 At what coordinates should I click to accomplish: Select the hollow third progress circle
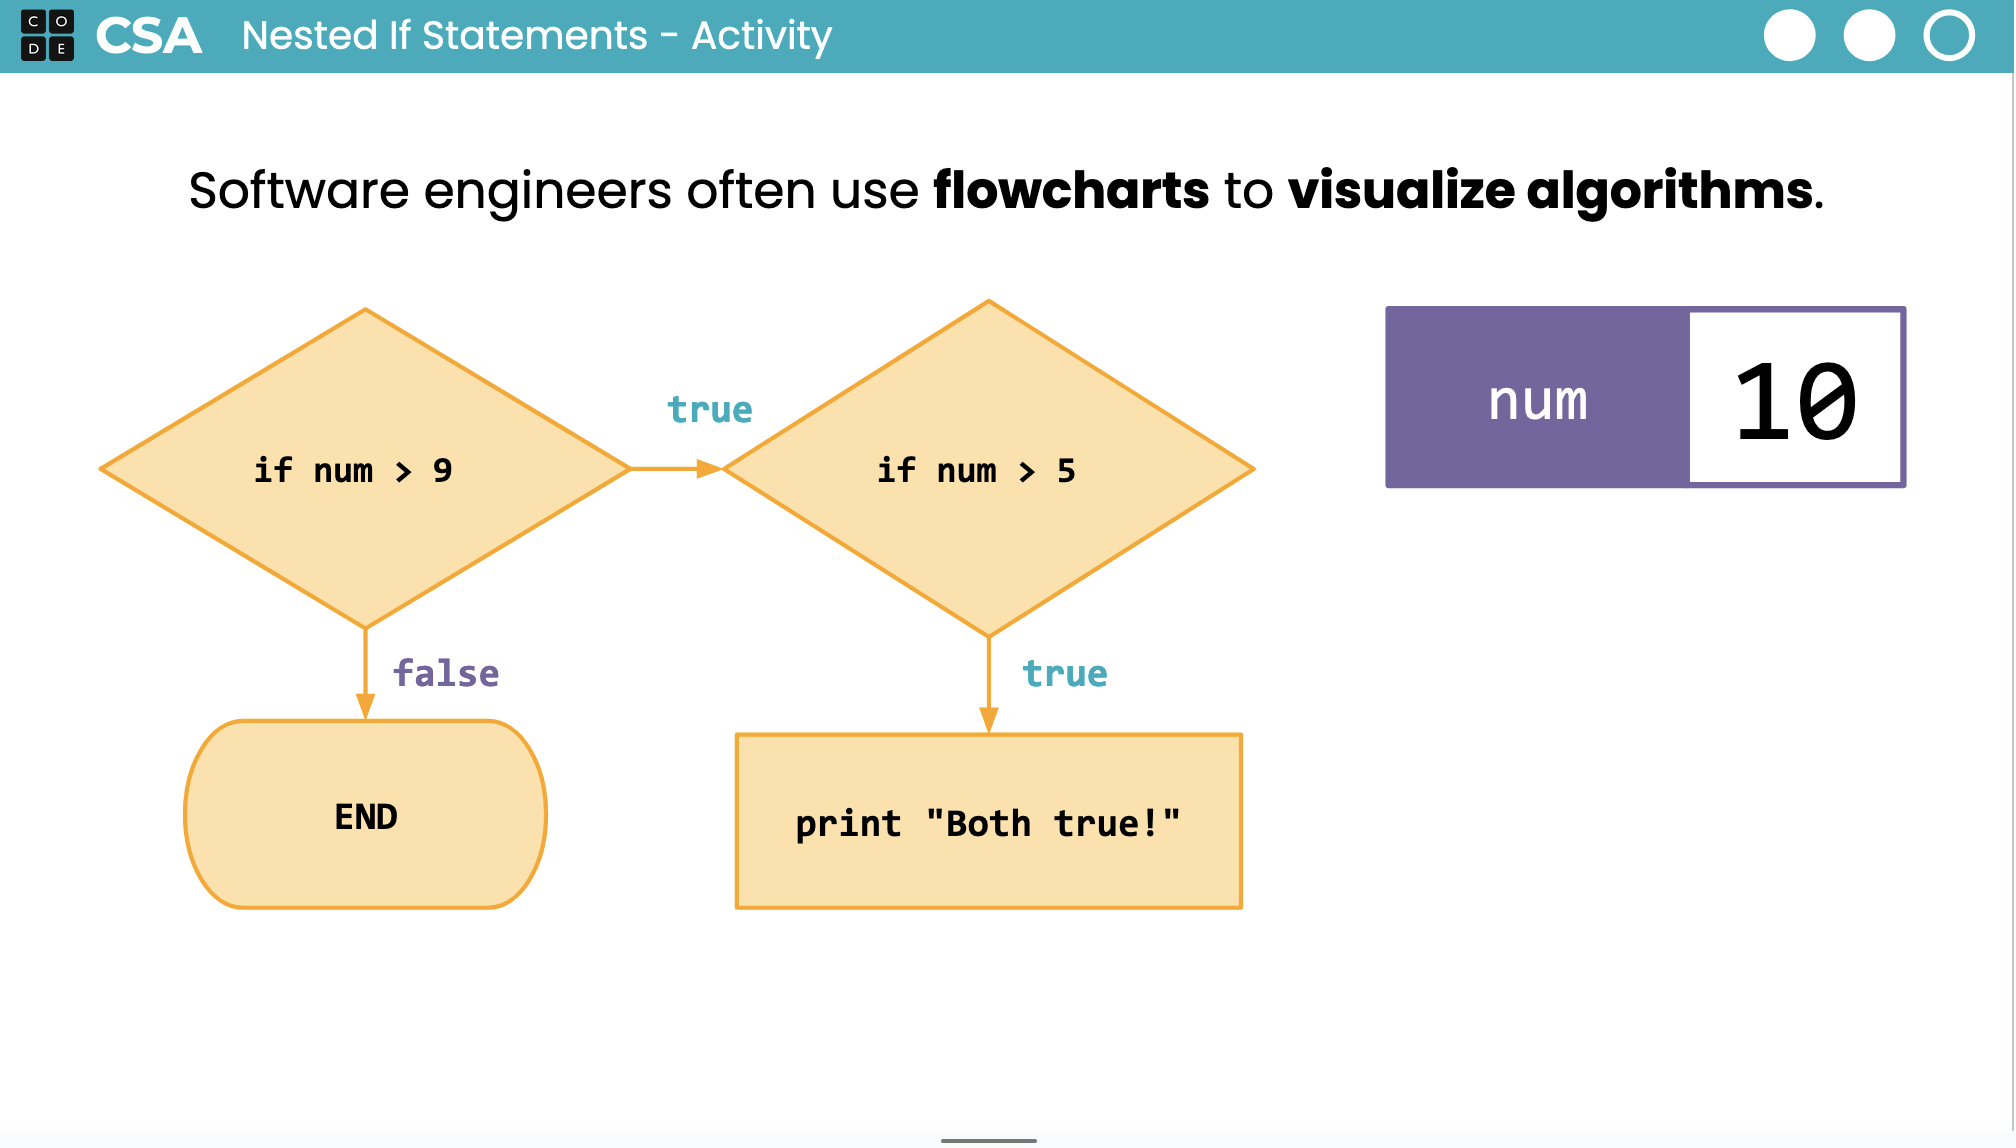1949,36
